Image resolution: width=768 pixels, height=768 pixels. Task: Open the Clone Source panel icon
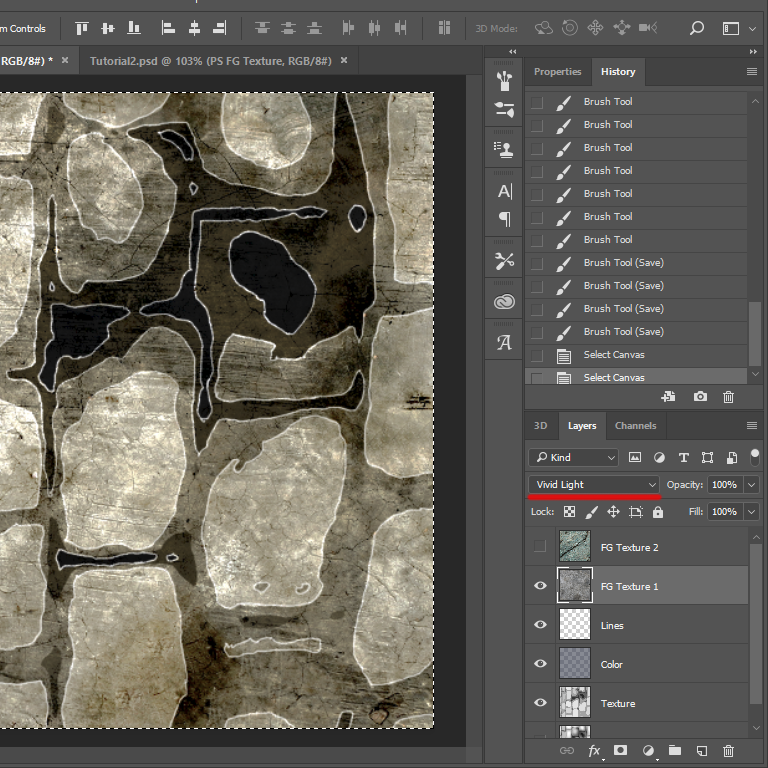point(504,149)
